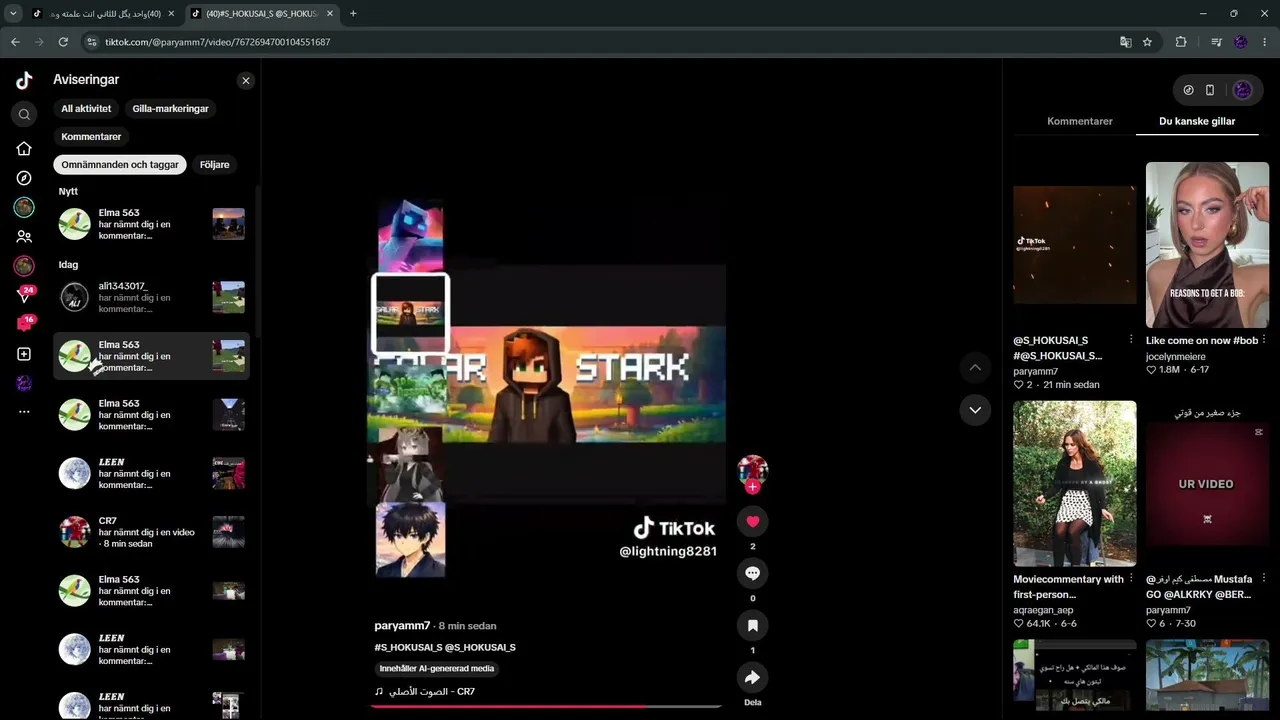Open the @S_HOKUSAI_S recommended video thumbnail
Viewport: 1280px width, 720px height.
coord(1075,245)
